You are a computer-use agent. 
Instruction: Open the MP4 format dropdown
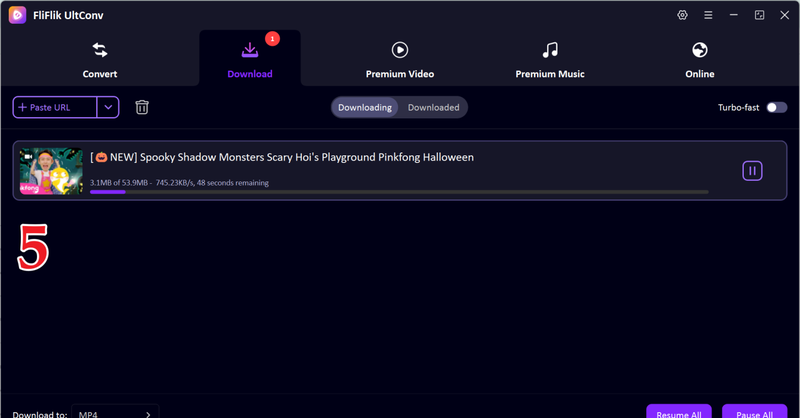pos(115,412)
